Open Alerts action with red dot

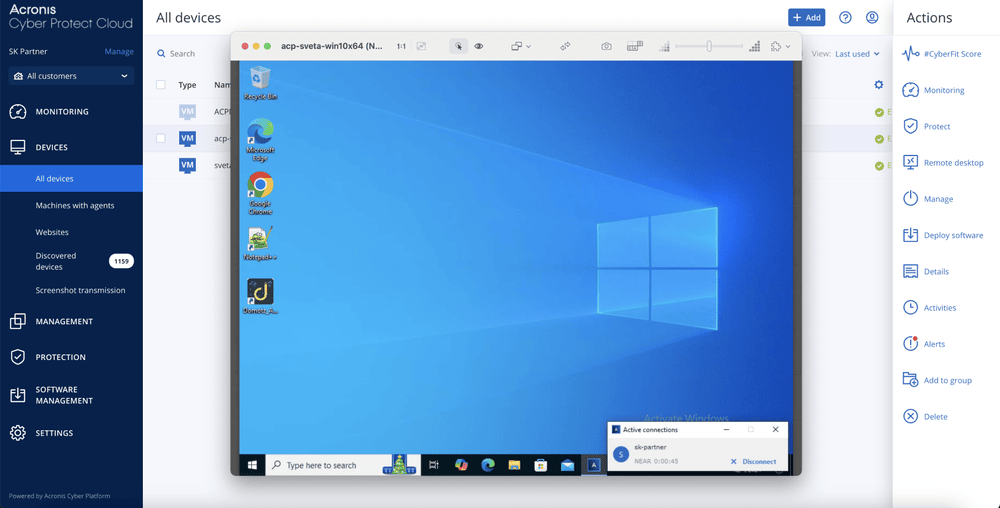click(x=923, y=344)
